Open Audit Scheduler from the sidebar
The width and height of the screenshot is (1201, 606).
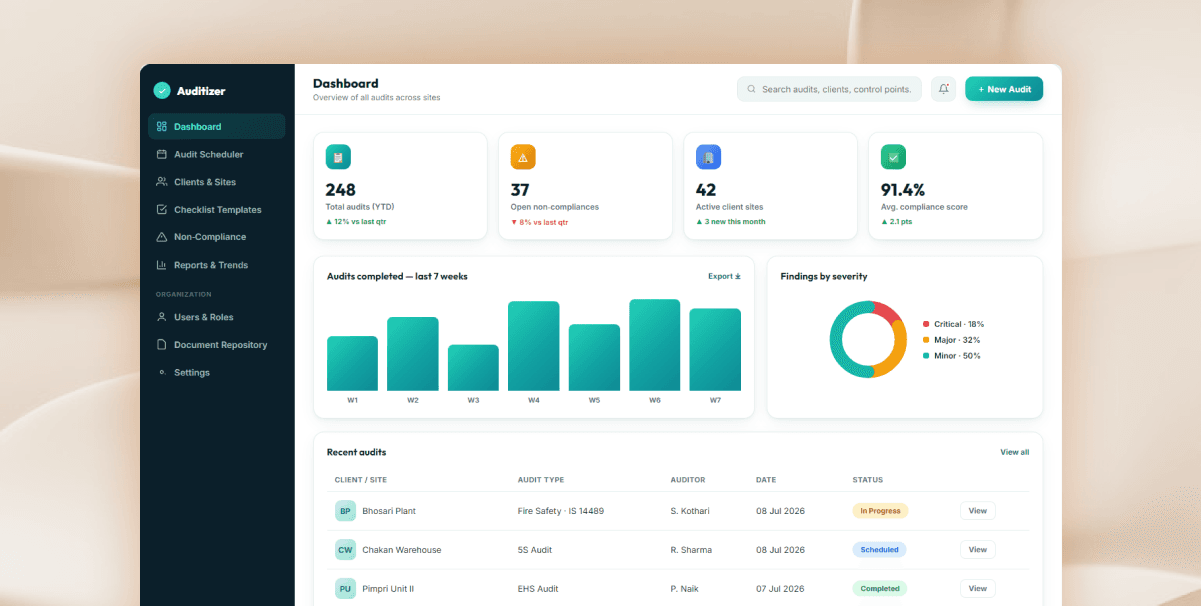point(217,154)
